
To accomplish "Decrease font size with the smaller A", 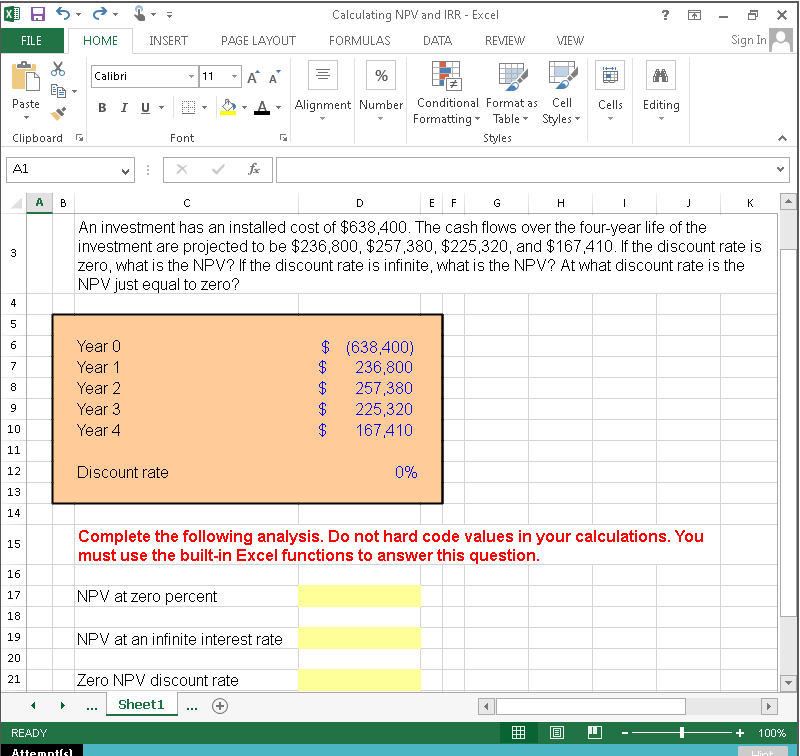I will [x=274, y=78].
